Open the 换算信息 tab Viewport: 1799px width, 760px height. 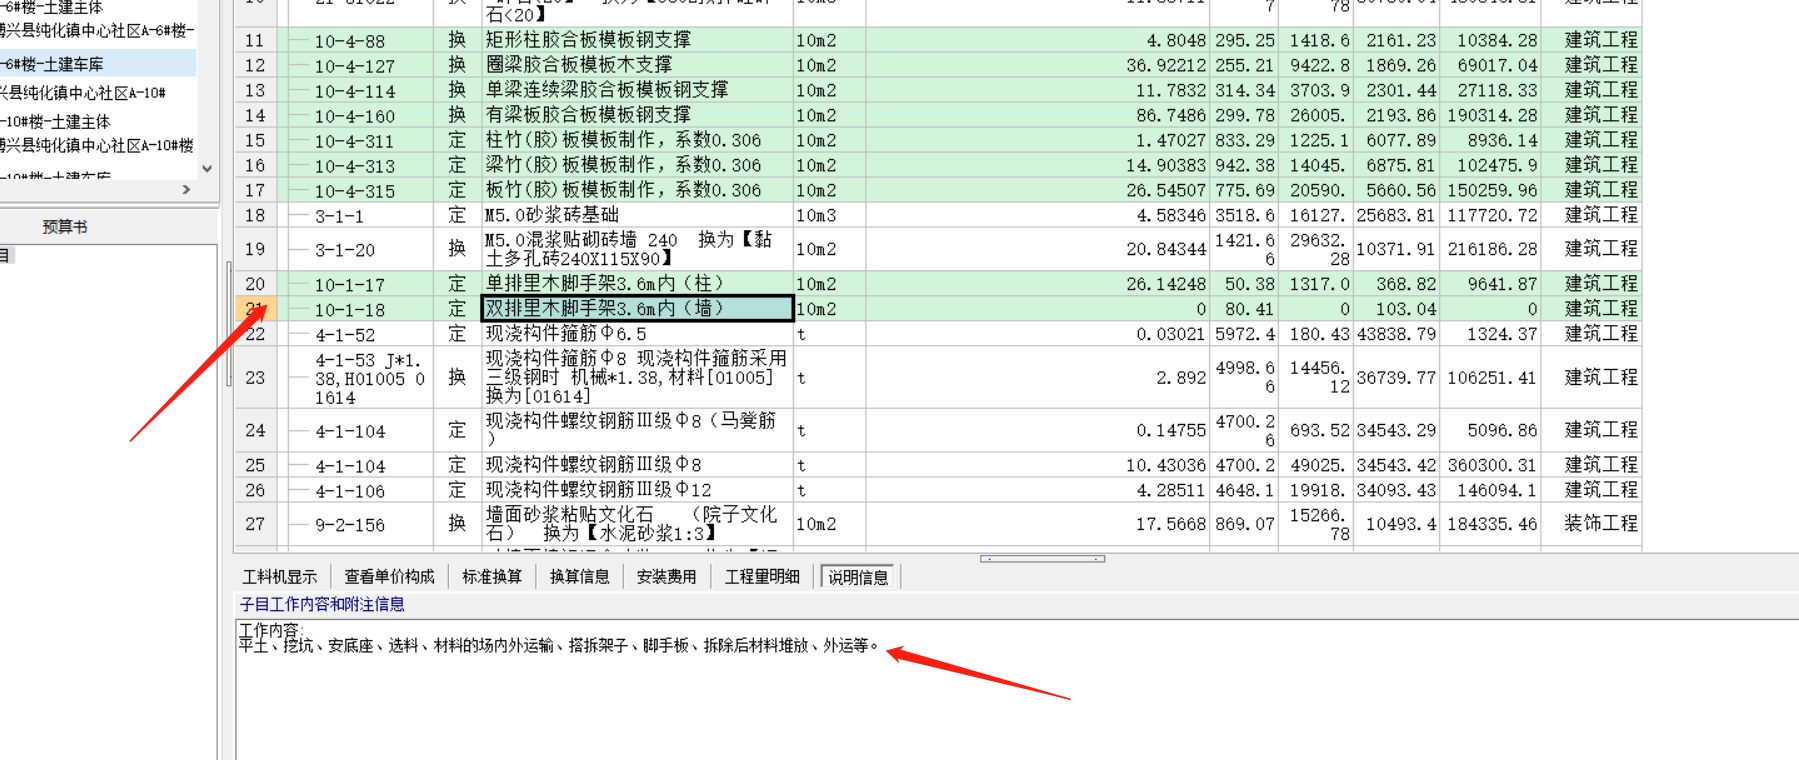(579, 577)
